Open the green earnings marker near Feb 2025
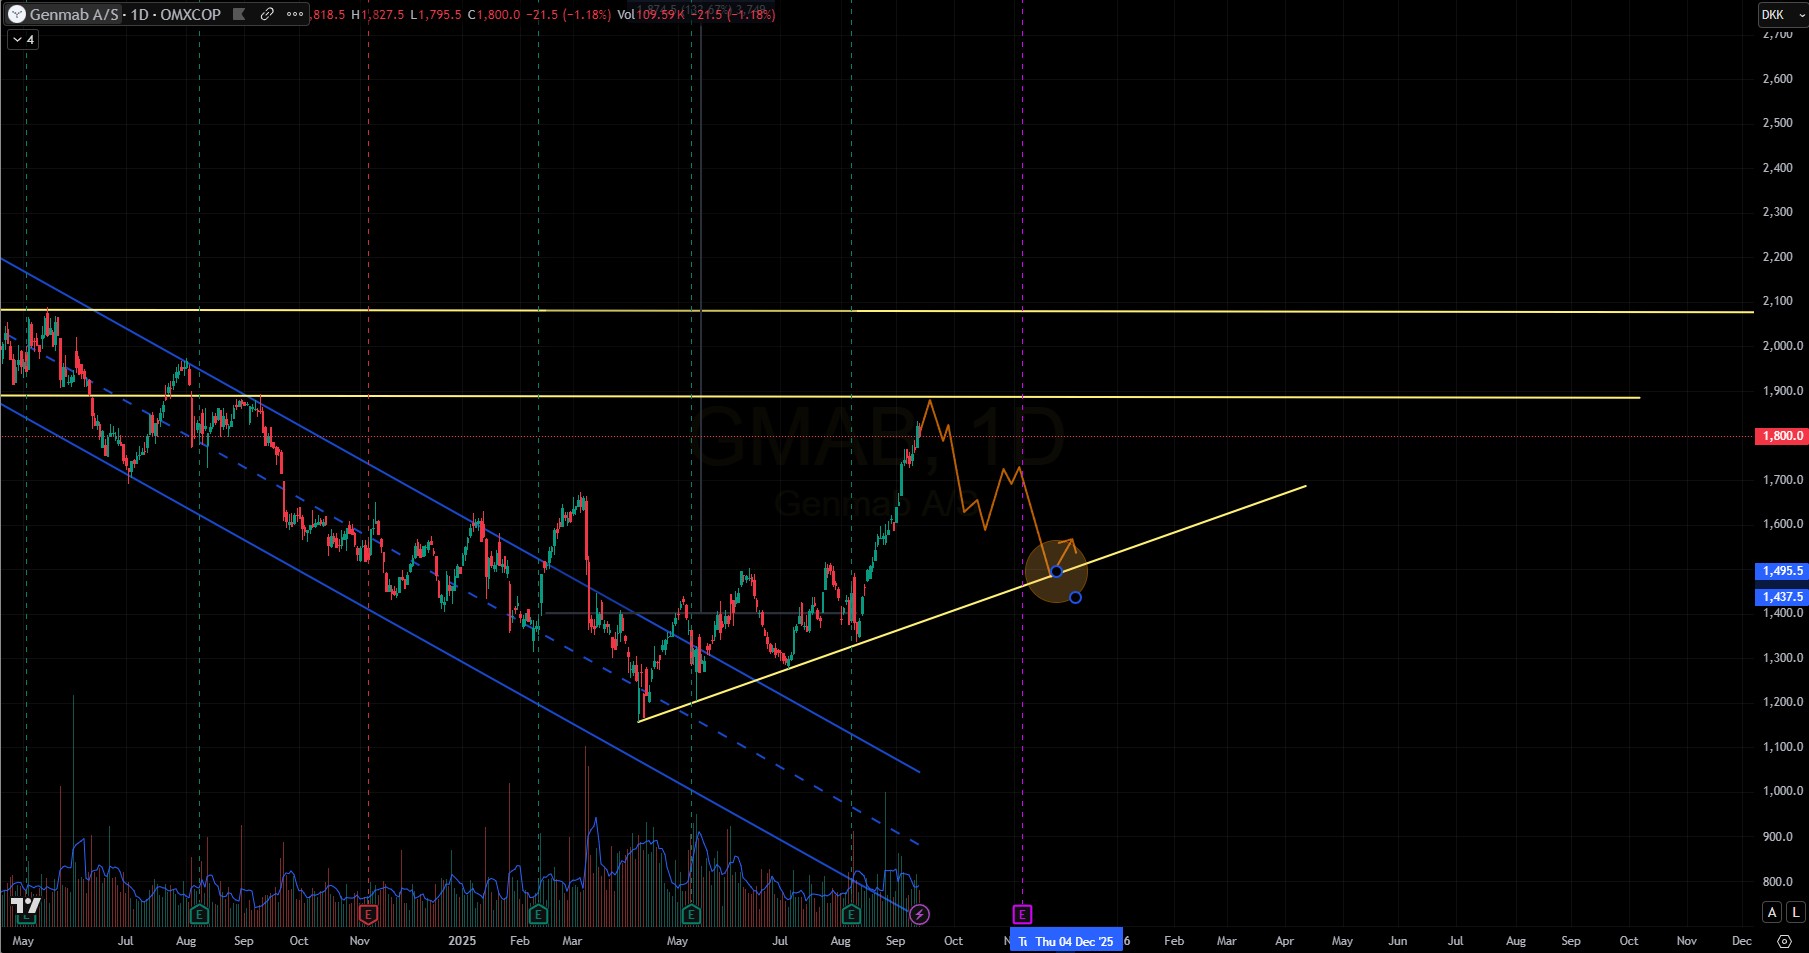The width and height of the screenshot is (1809, 953). (538, 914)
